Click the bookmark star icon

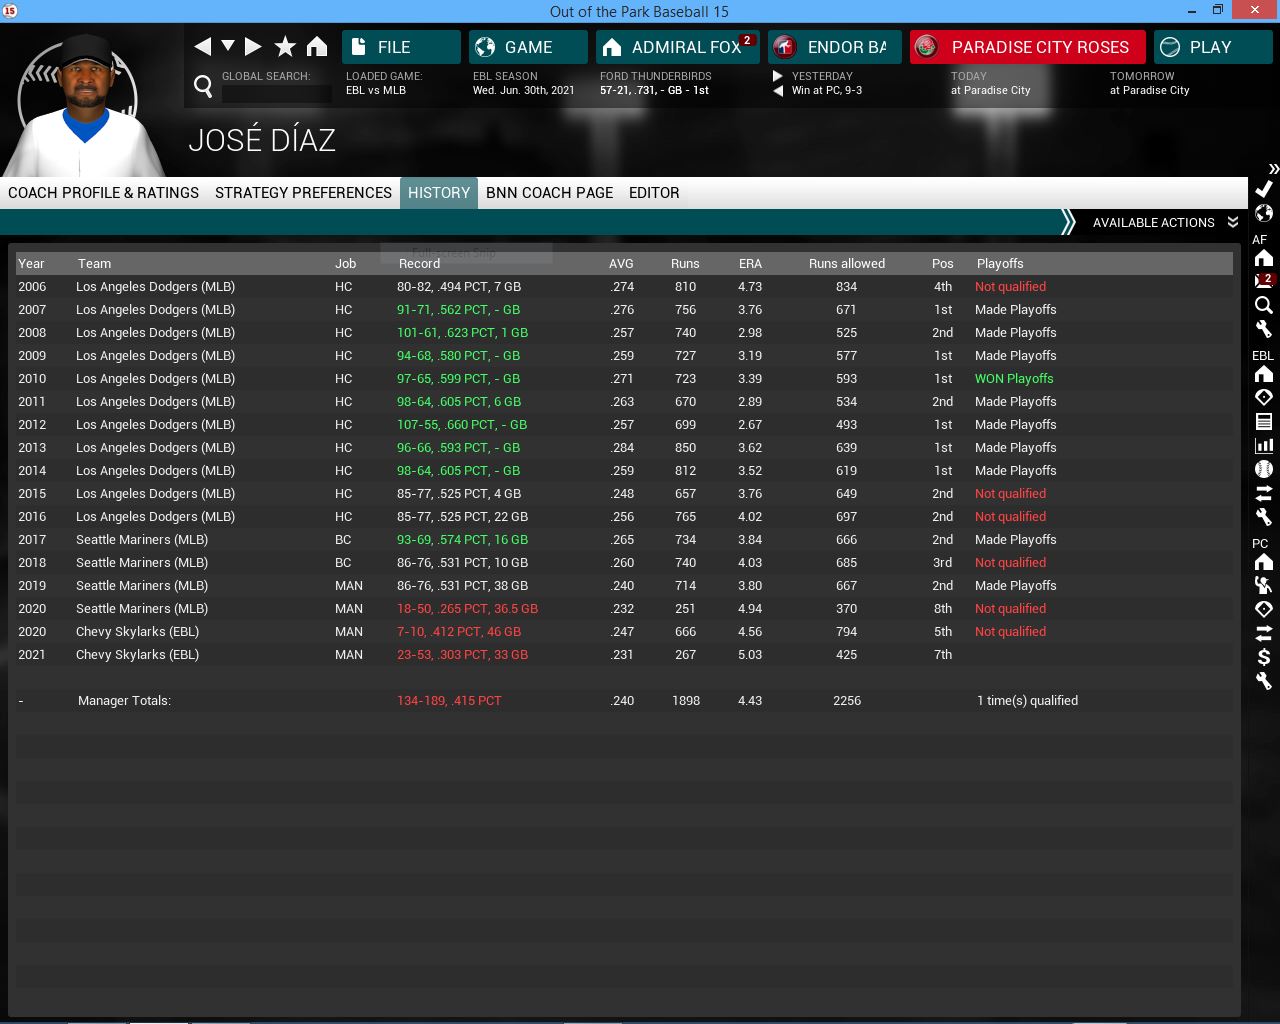285,47
